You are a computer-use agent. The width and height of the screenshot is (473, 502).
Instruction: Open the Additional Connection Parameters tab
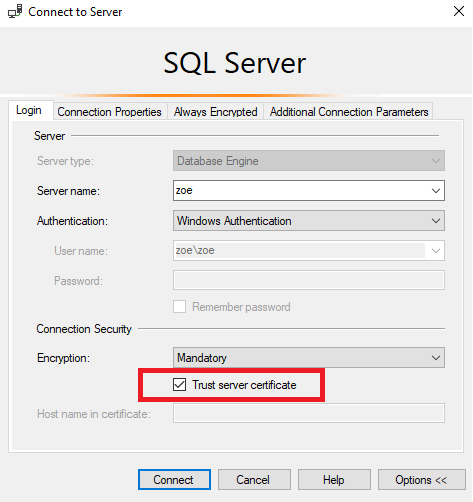349,112
